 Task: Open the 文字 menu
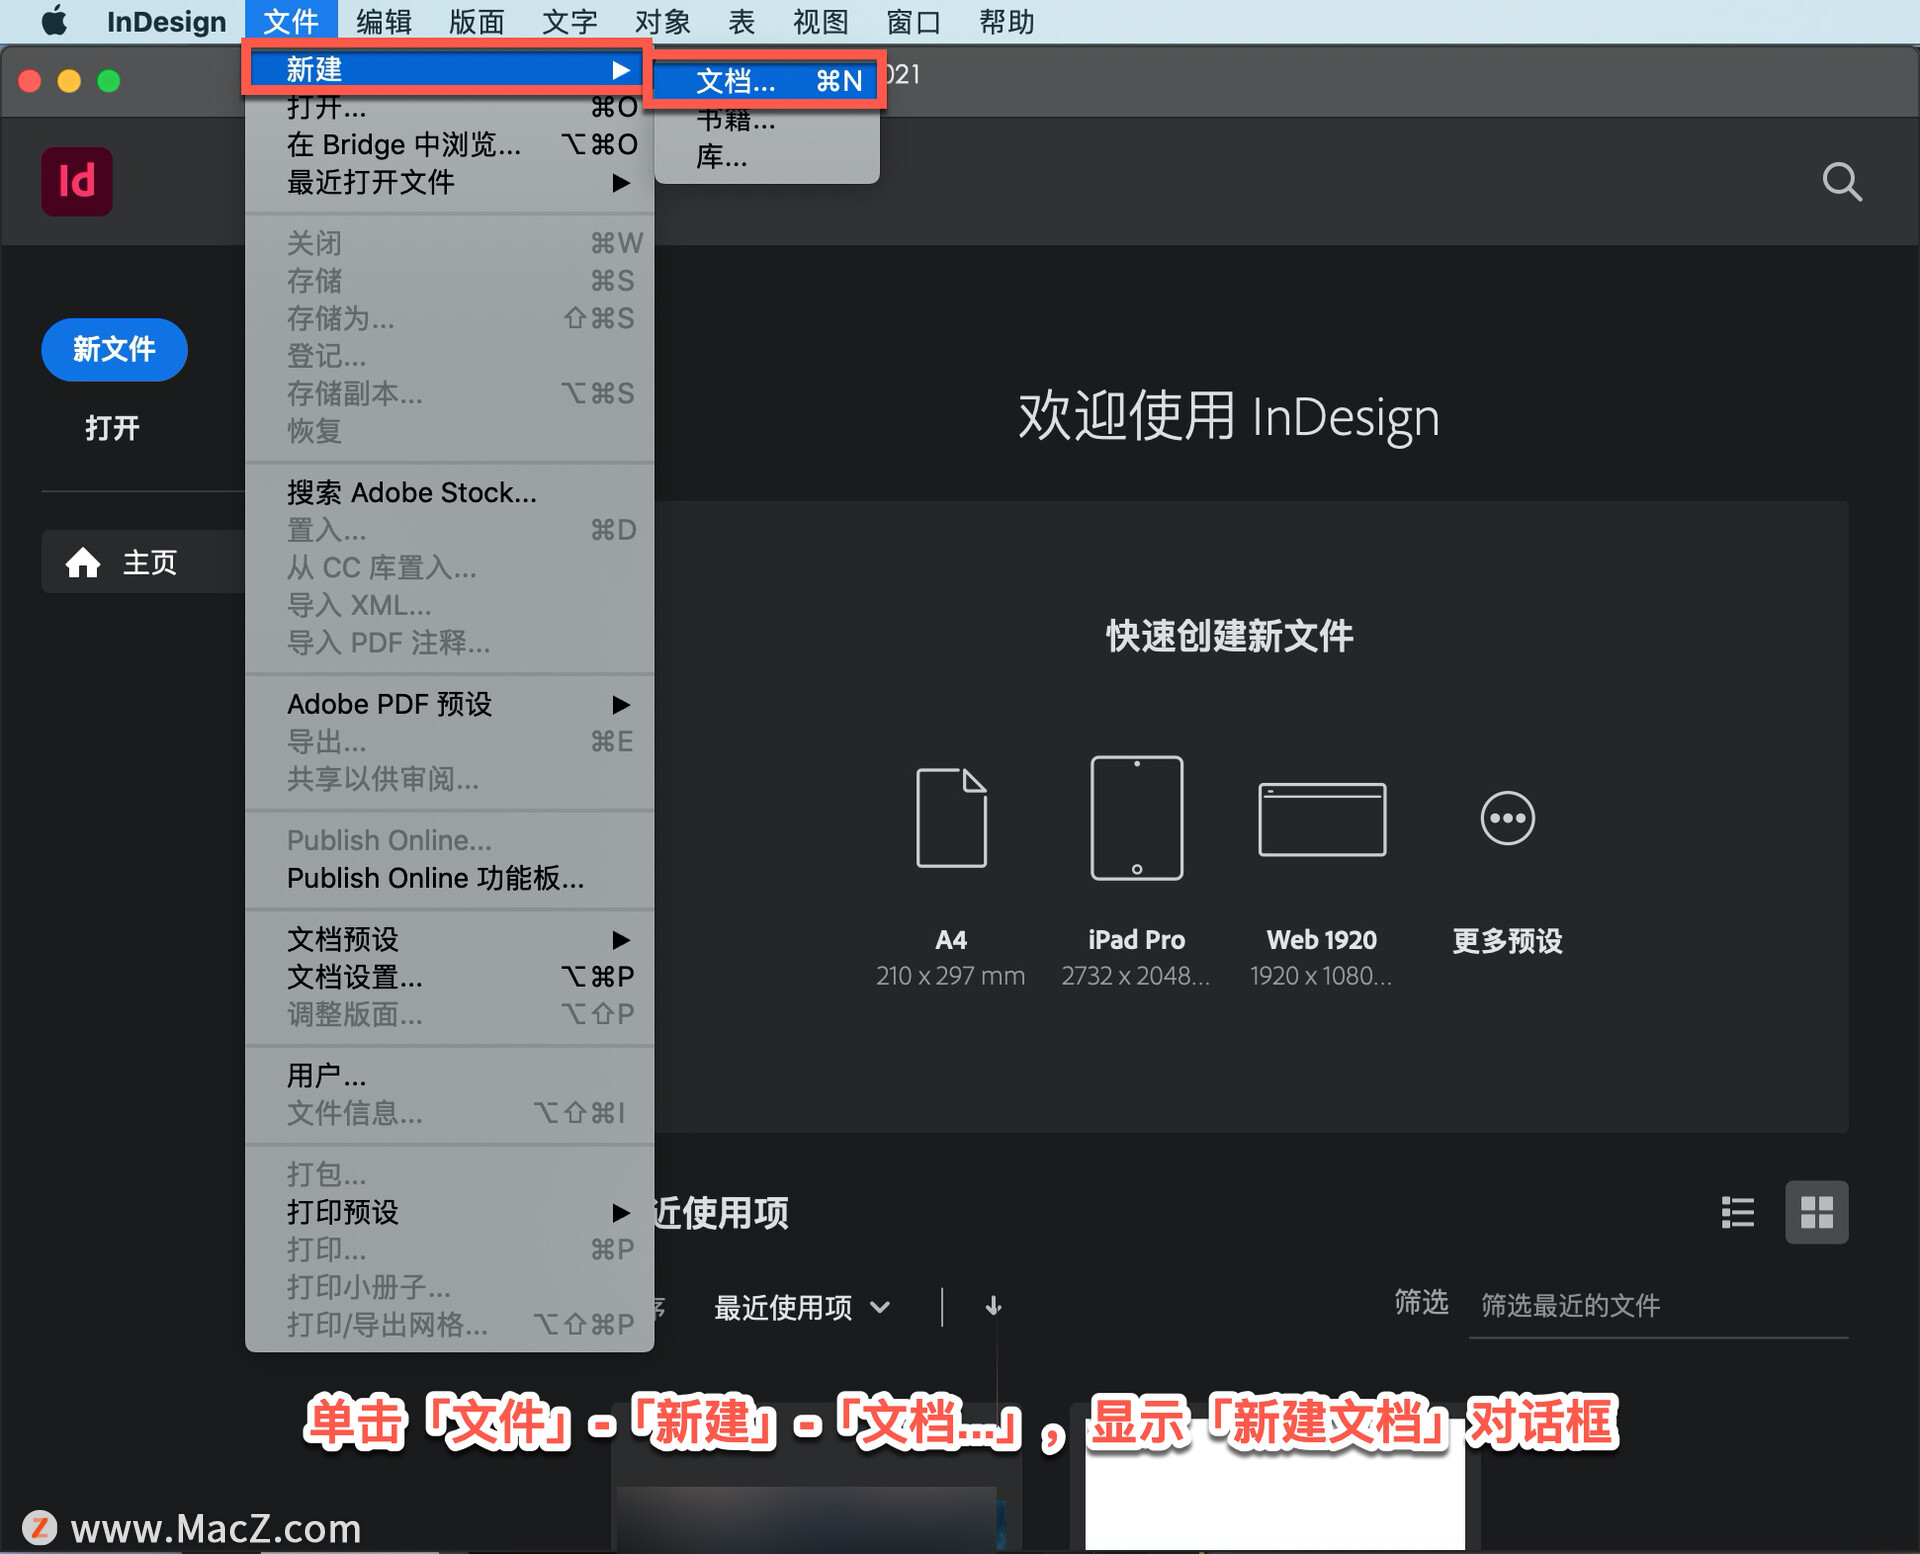(x=569, y=21)
